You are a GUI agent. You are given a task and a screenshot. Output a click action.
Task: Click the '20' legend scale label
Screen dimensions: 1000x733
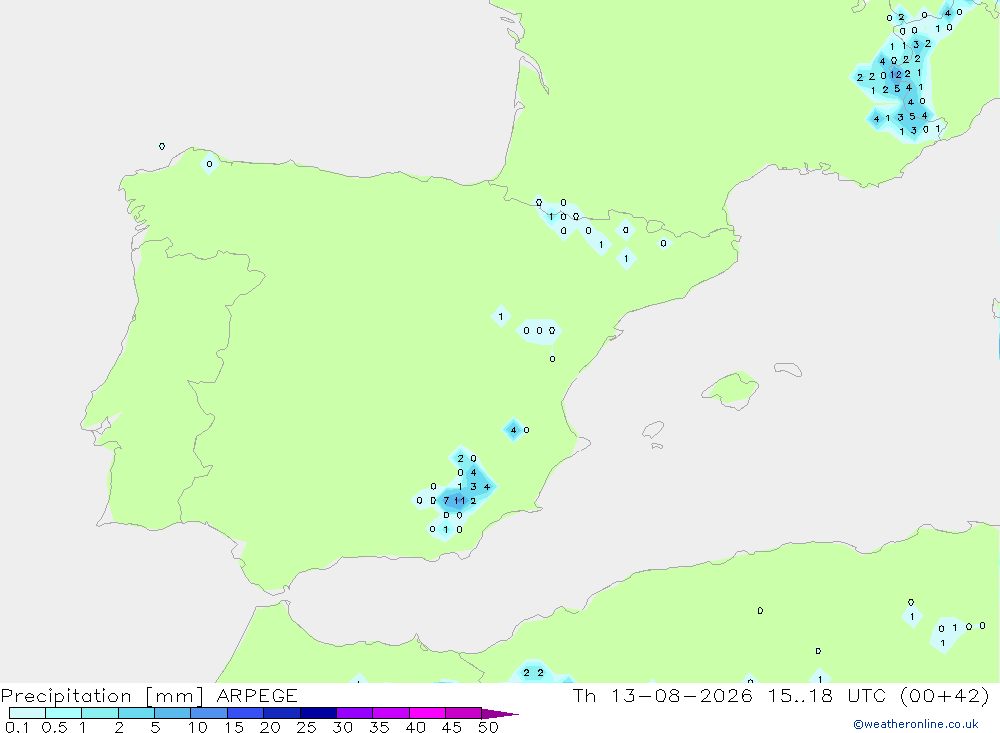270,727
